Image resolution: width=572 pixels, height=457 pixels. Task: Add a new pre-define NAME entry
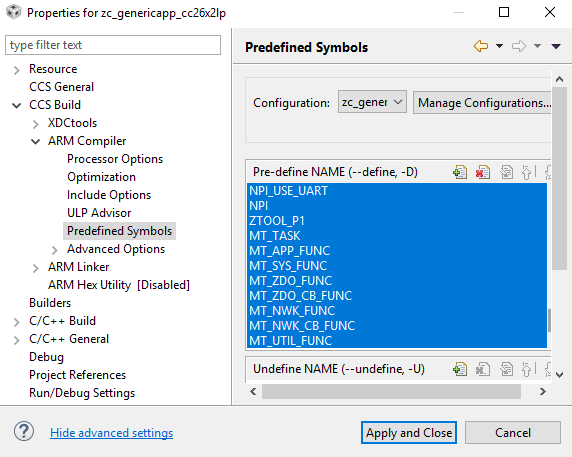click(460, 172)
